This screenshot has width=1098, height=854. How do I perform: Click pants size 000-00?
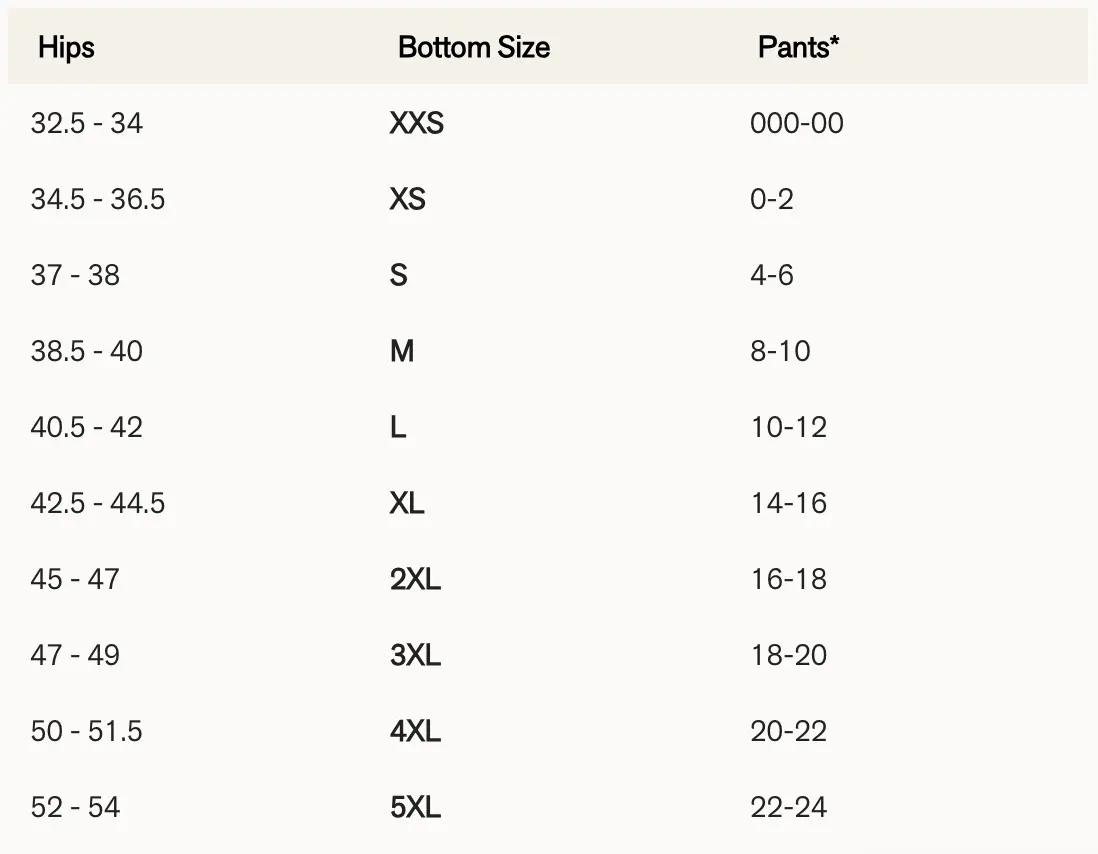pos(796,123)
